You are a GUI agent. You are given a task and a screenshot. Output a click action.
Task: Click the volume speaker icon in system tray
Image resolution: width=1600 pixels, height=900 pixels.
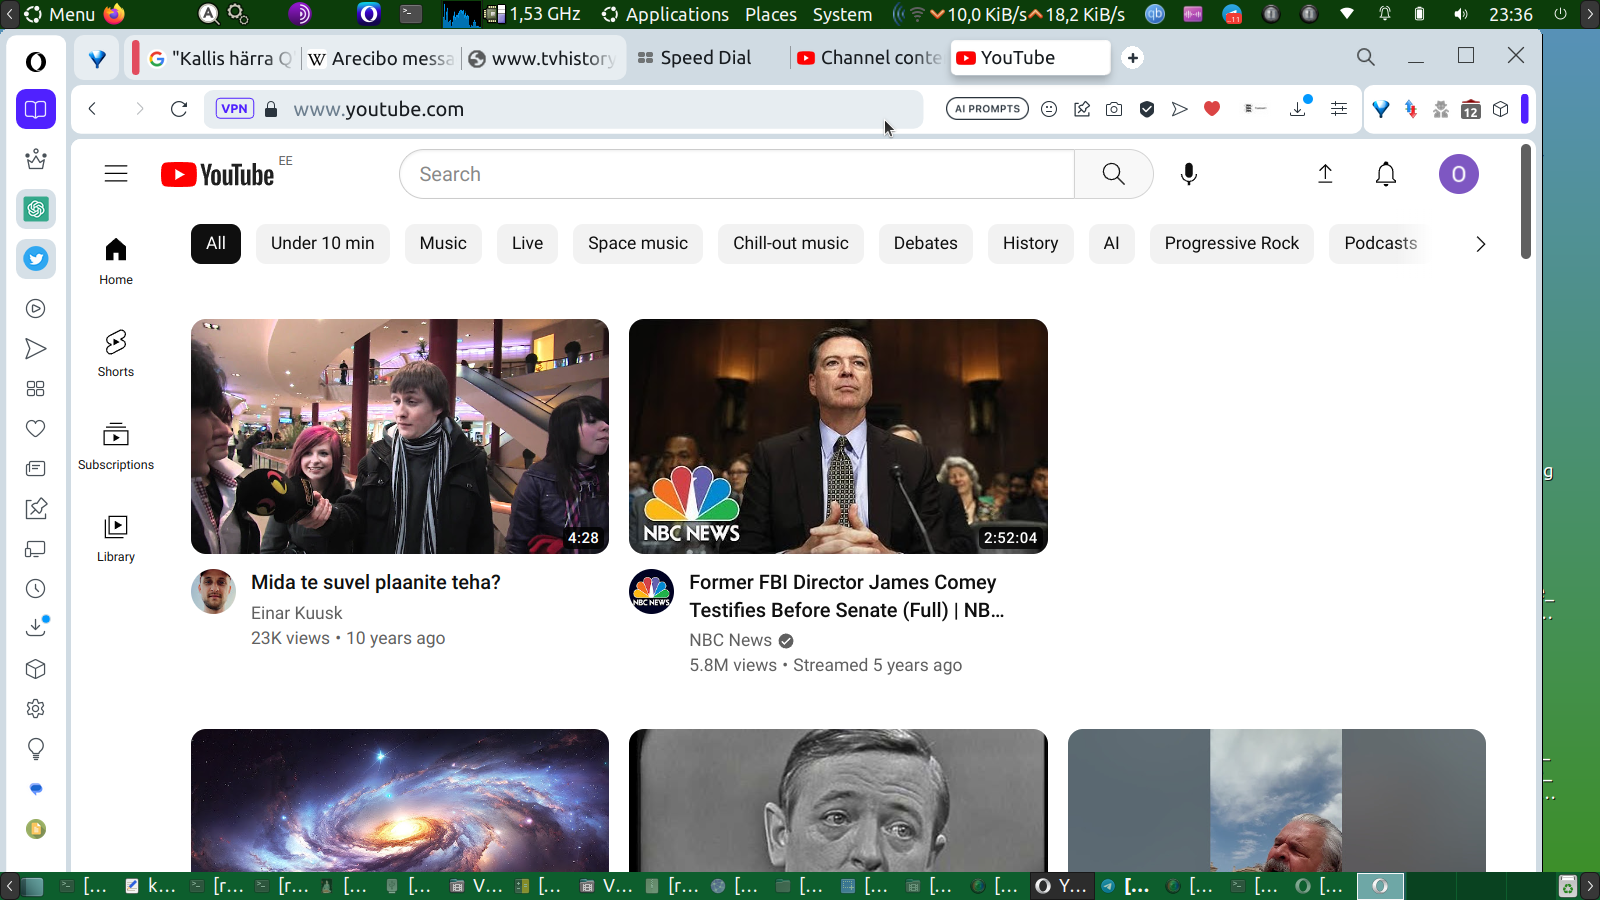[x=1461, y=14]
